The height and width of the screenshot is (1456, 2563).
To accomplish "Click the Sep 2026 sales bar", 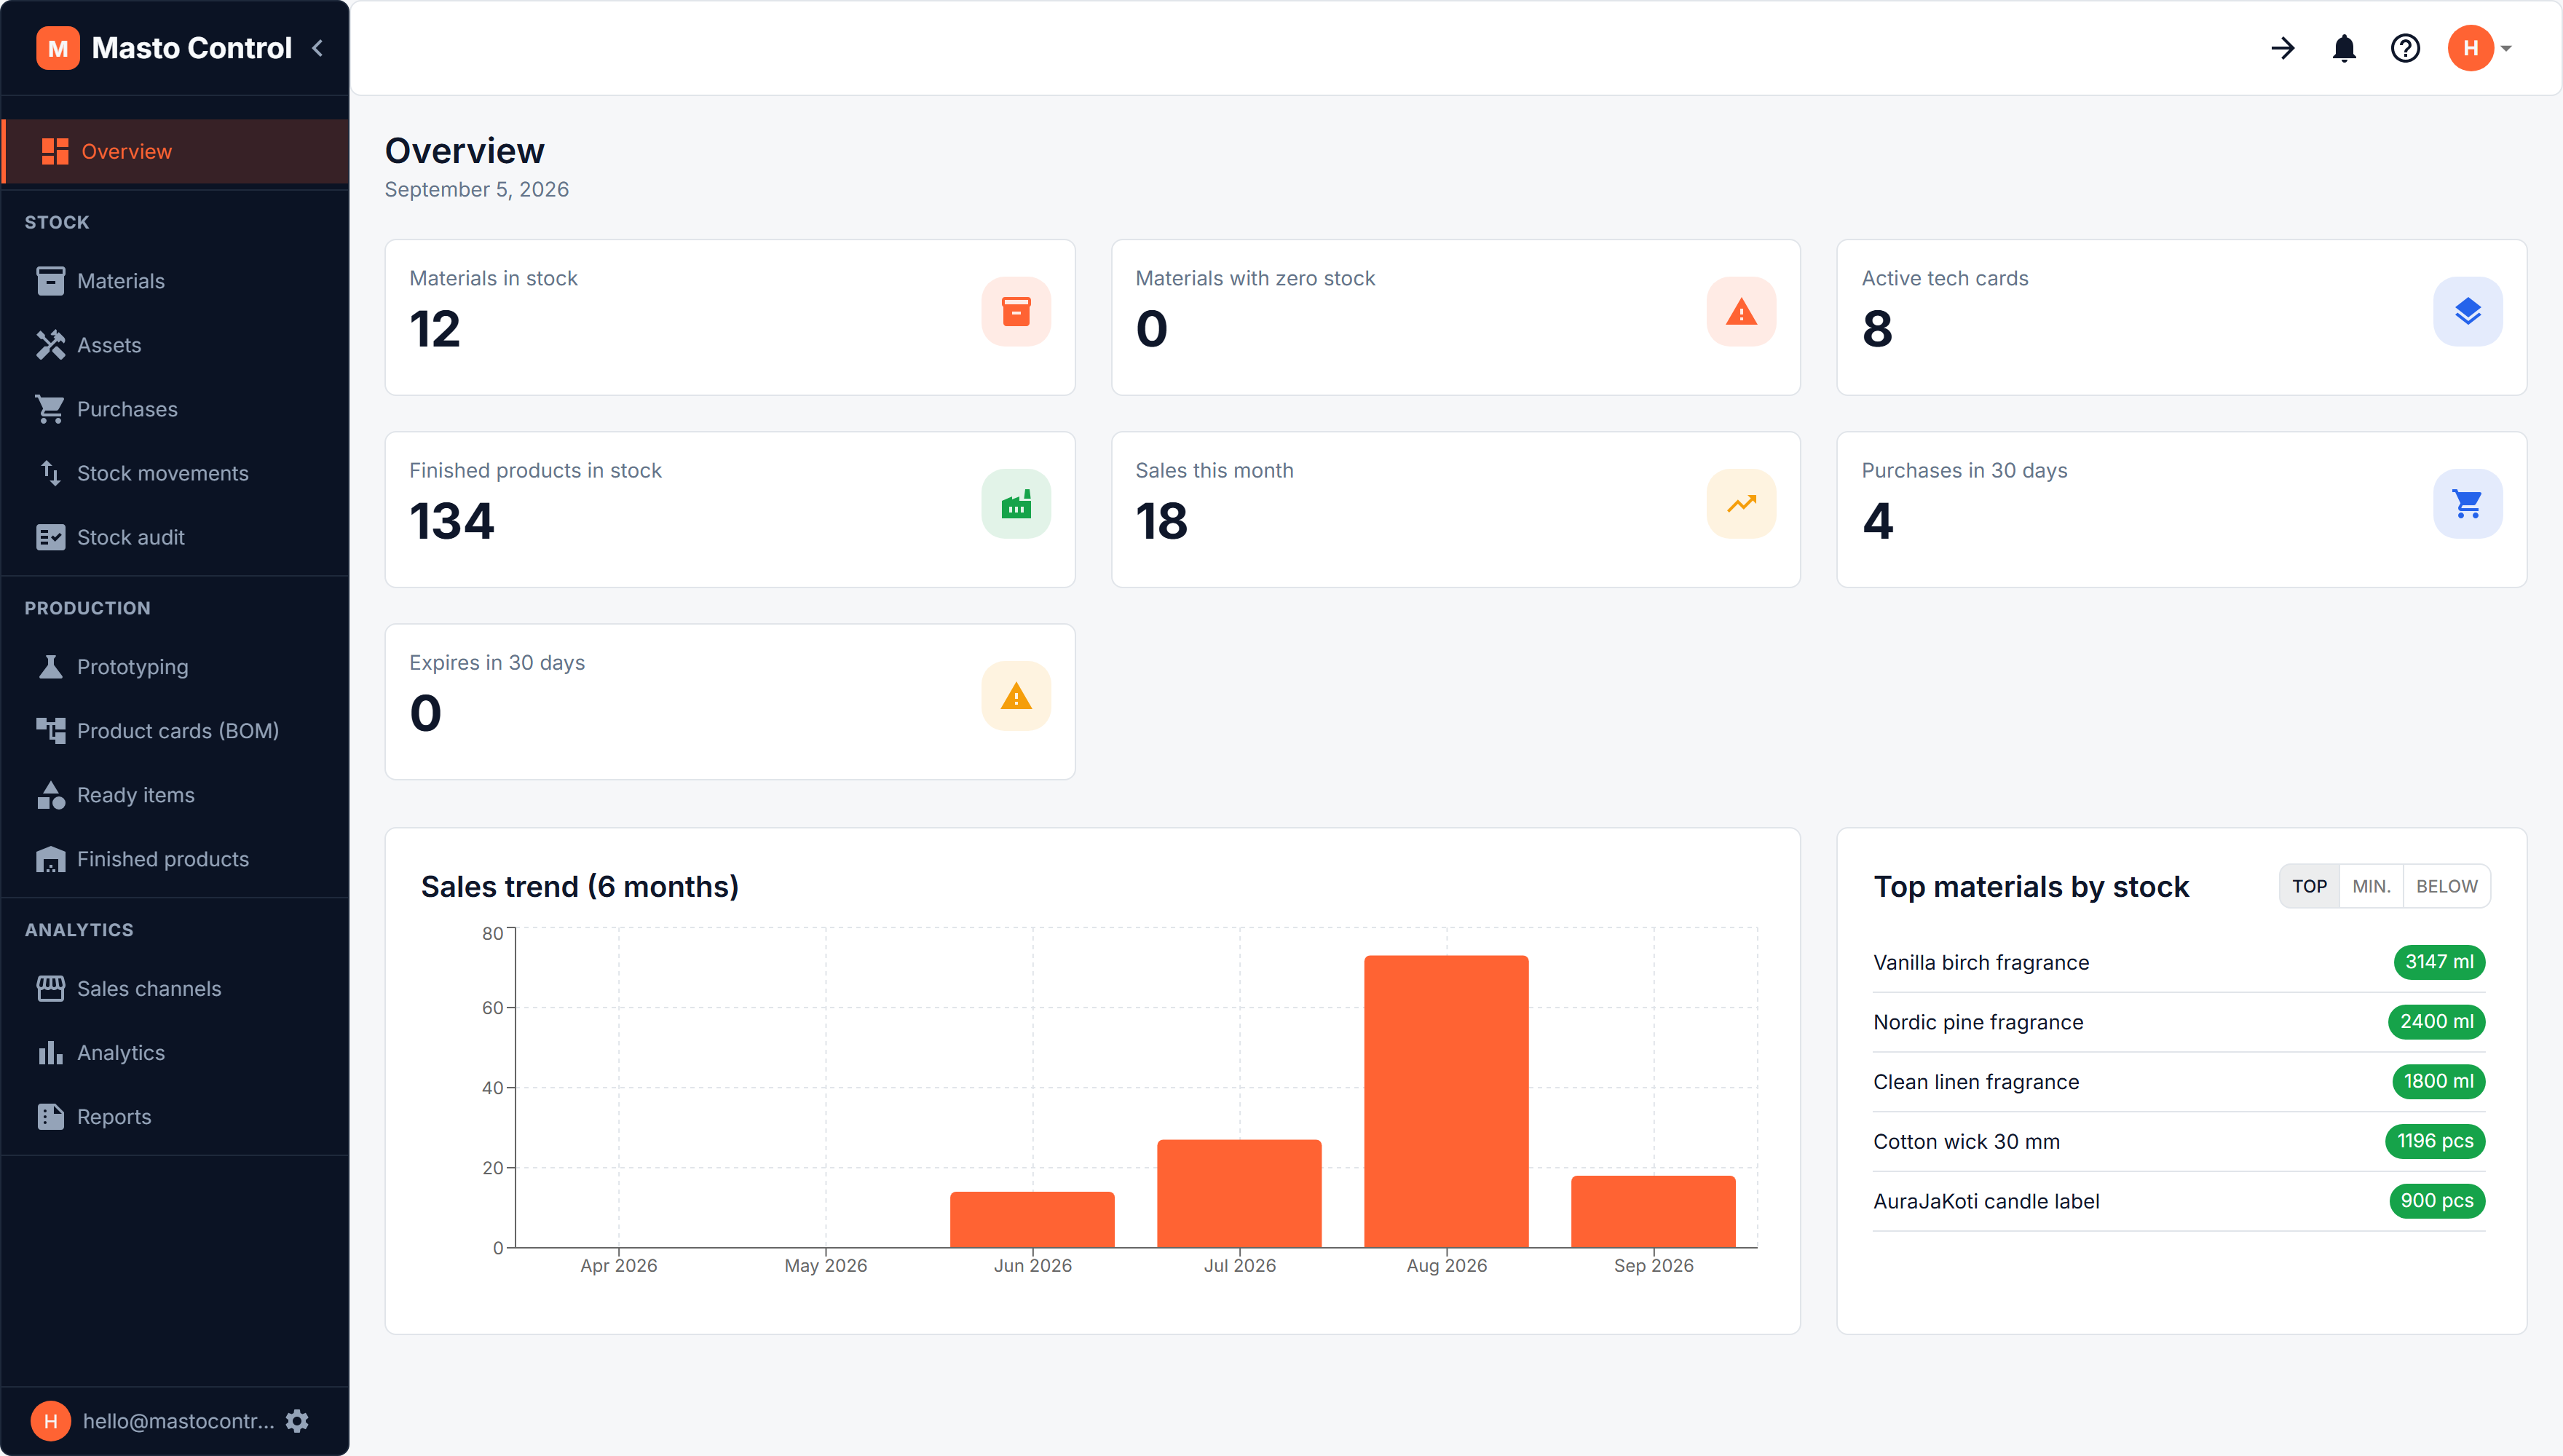I will click(x=1653, y=1211).
